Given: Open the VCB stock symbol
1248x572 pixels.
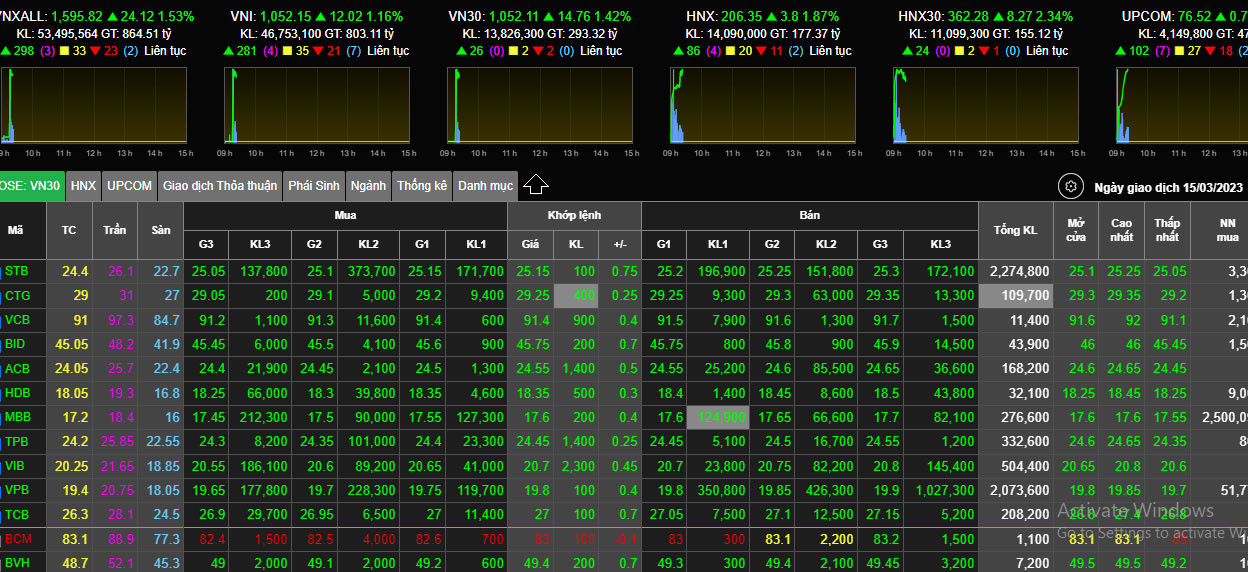Looking at the screenshot, I should pyautogui.click(x=17, y=320).
